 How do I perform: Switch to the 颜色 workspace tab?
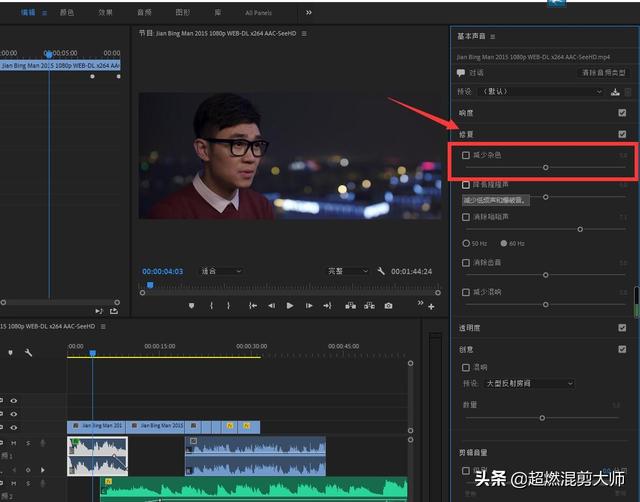pyautogui.click(x=67, y=13)
